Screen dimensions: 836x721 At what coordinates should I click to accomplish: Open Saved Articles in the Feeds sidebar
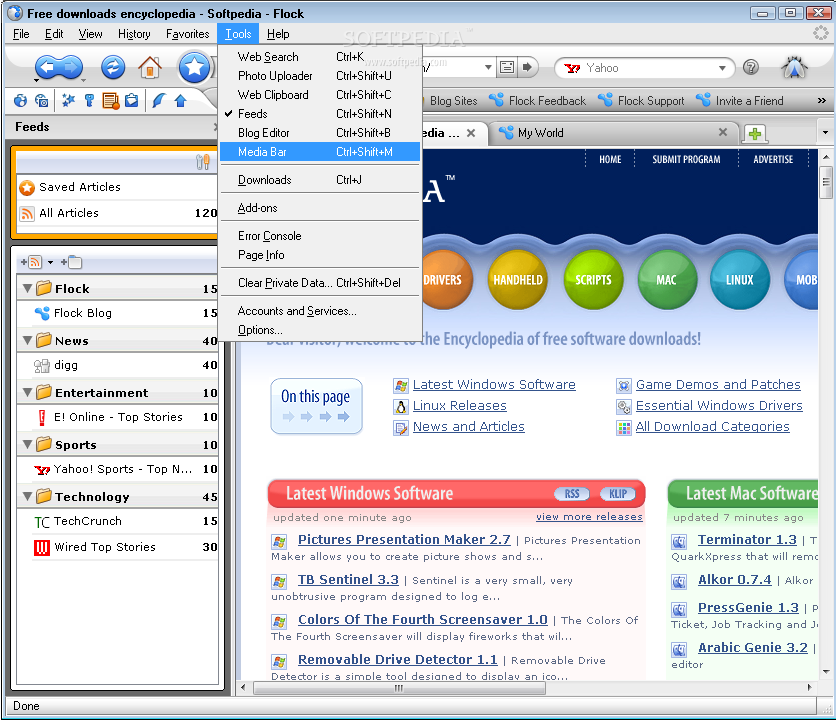click(117, 187)
